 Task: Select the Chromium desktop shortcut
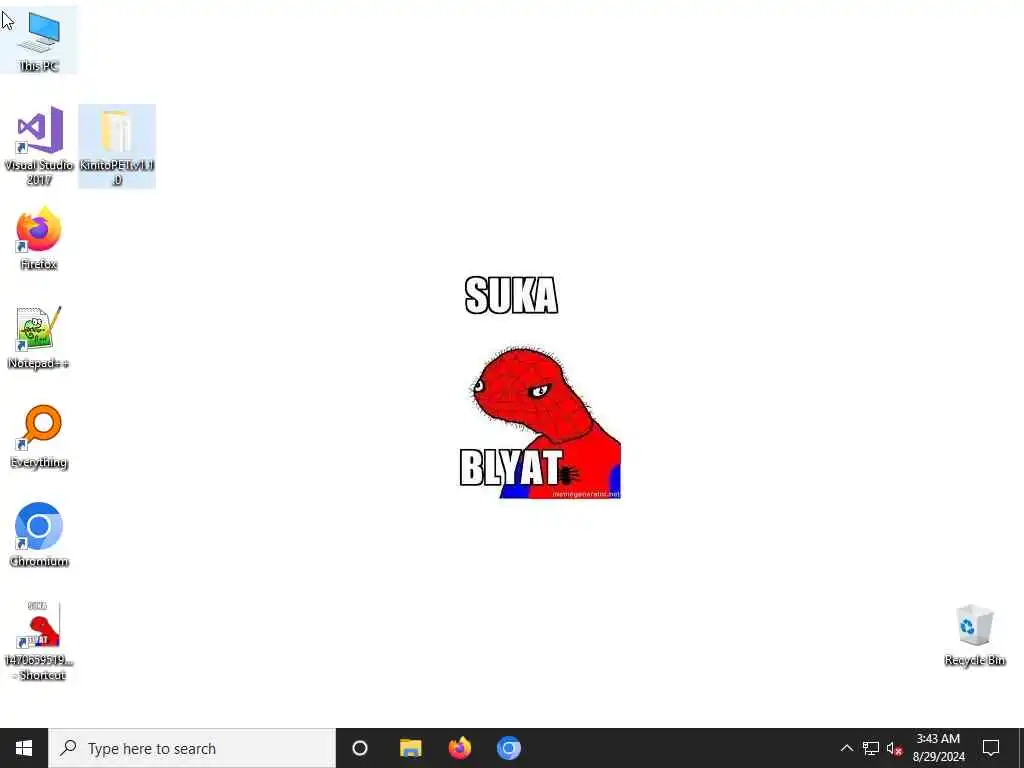(x=39, y=536)
